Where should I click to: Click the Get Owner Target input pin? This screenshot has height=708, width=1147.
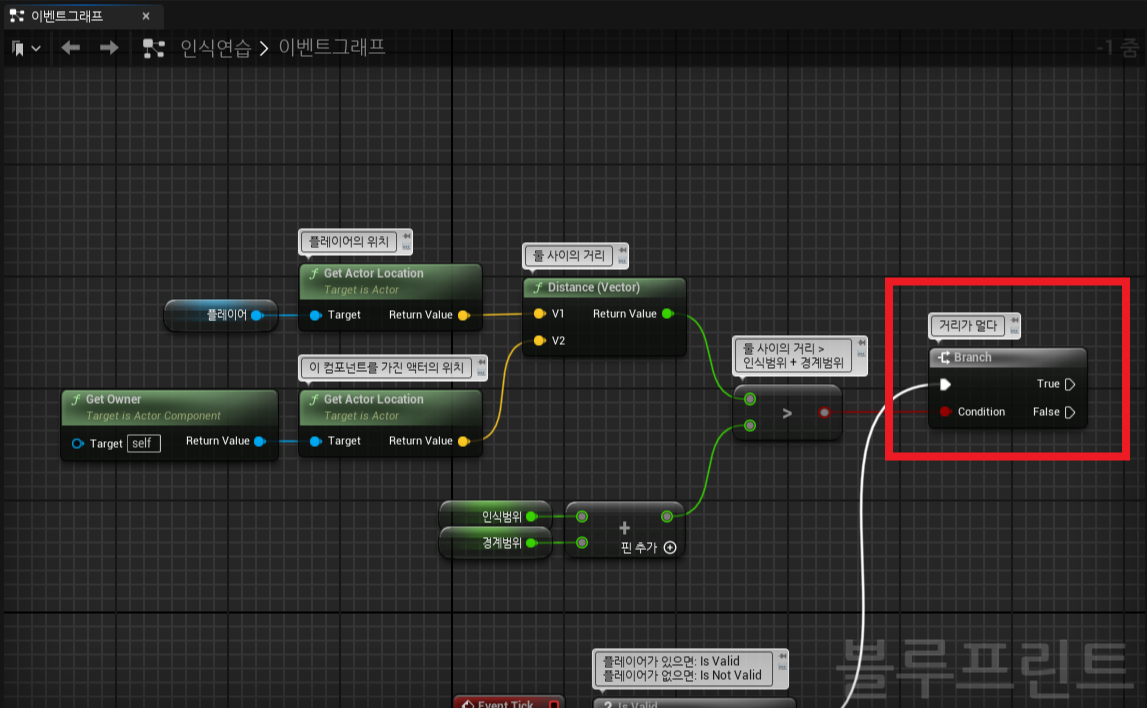pos(78,443)
